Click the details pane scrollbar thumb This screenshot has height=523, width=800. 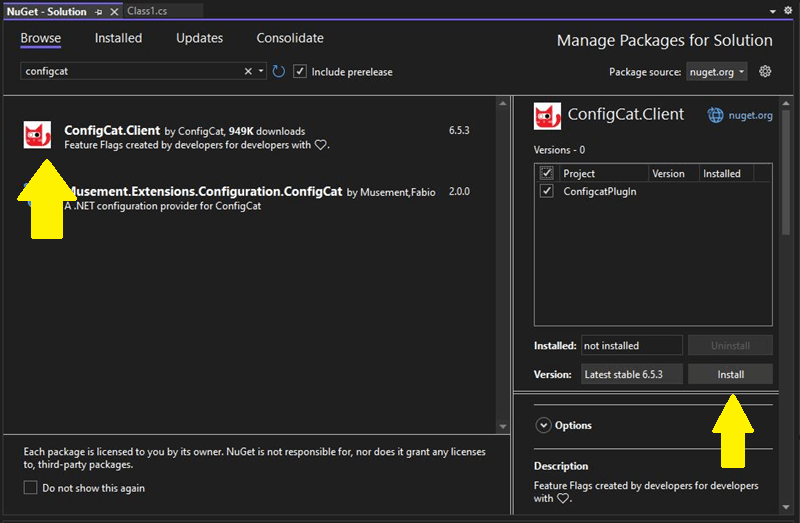pos(786,172)
